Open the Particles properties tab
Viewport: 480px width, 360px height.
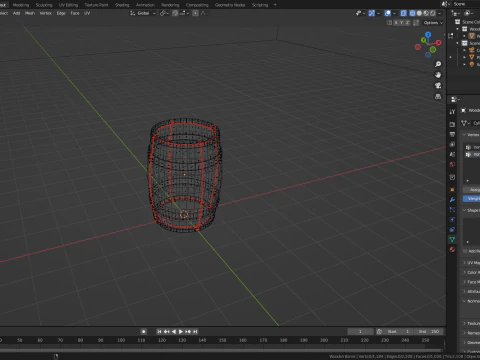[452, 210]
